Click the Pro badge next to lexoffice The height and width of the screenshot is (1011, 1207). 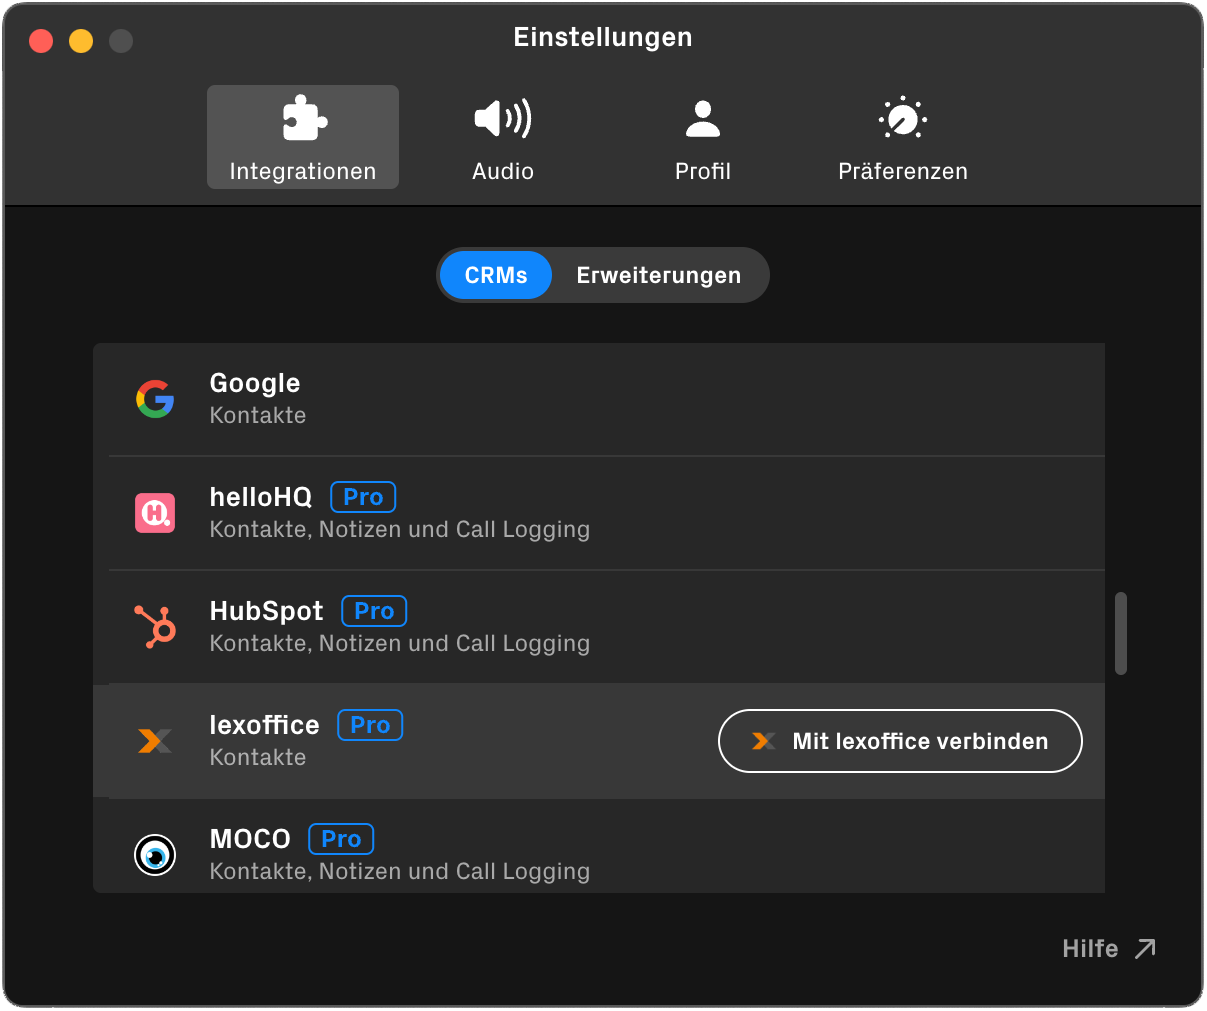pyautogui.click(x=370, y=725)
